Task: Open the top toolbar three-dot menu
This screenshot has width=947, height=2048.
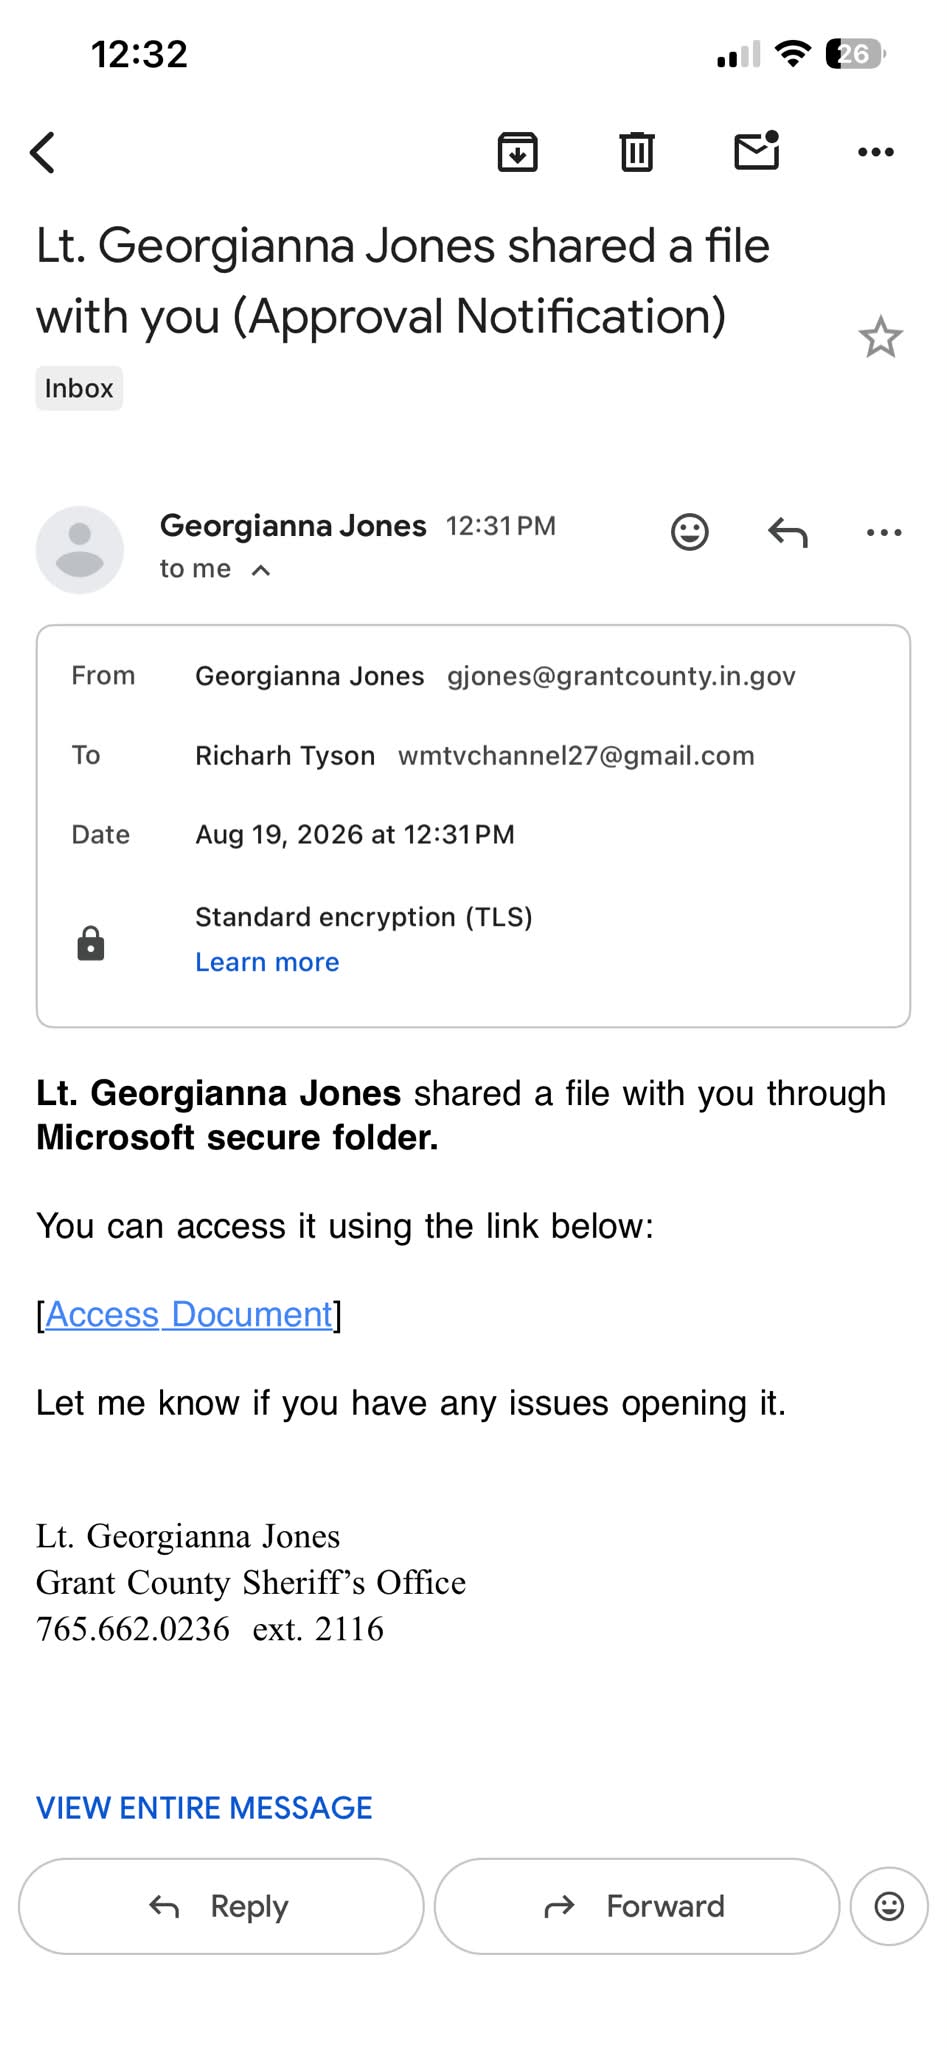Action: tap(876, 152)
